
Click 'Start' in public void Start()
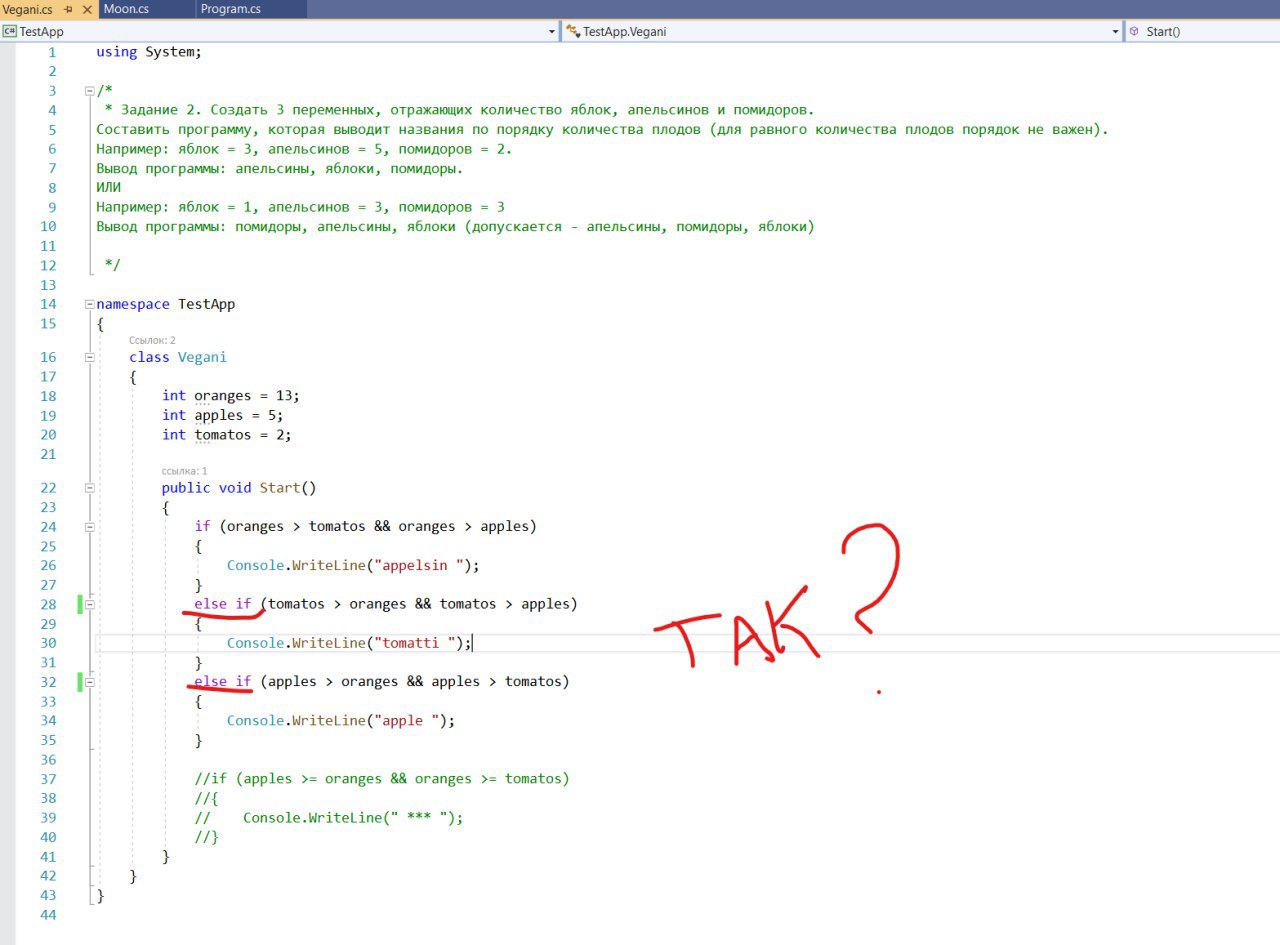click(x=279, y=488)
